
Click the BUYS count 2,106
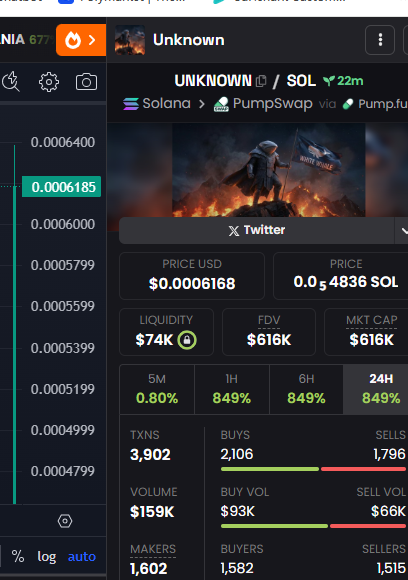(x=237, y=454)
